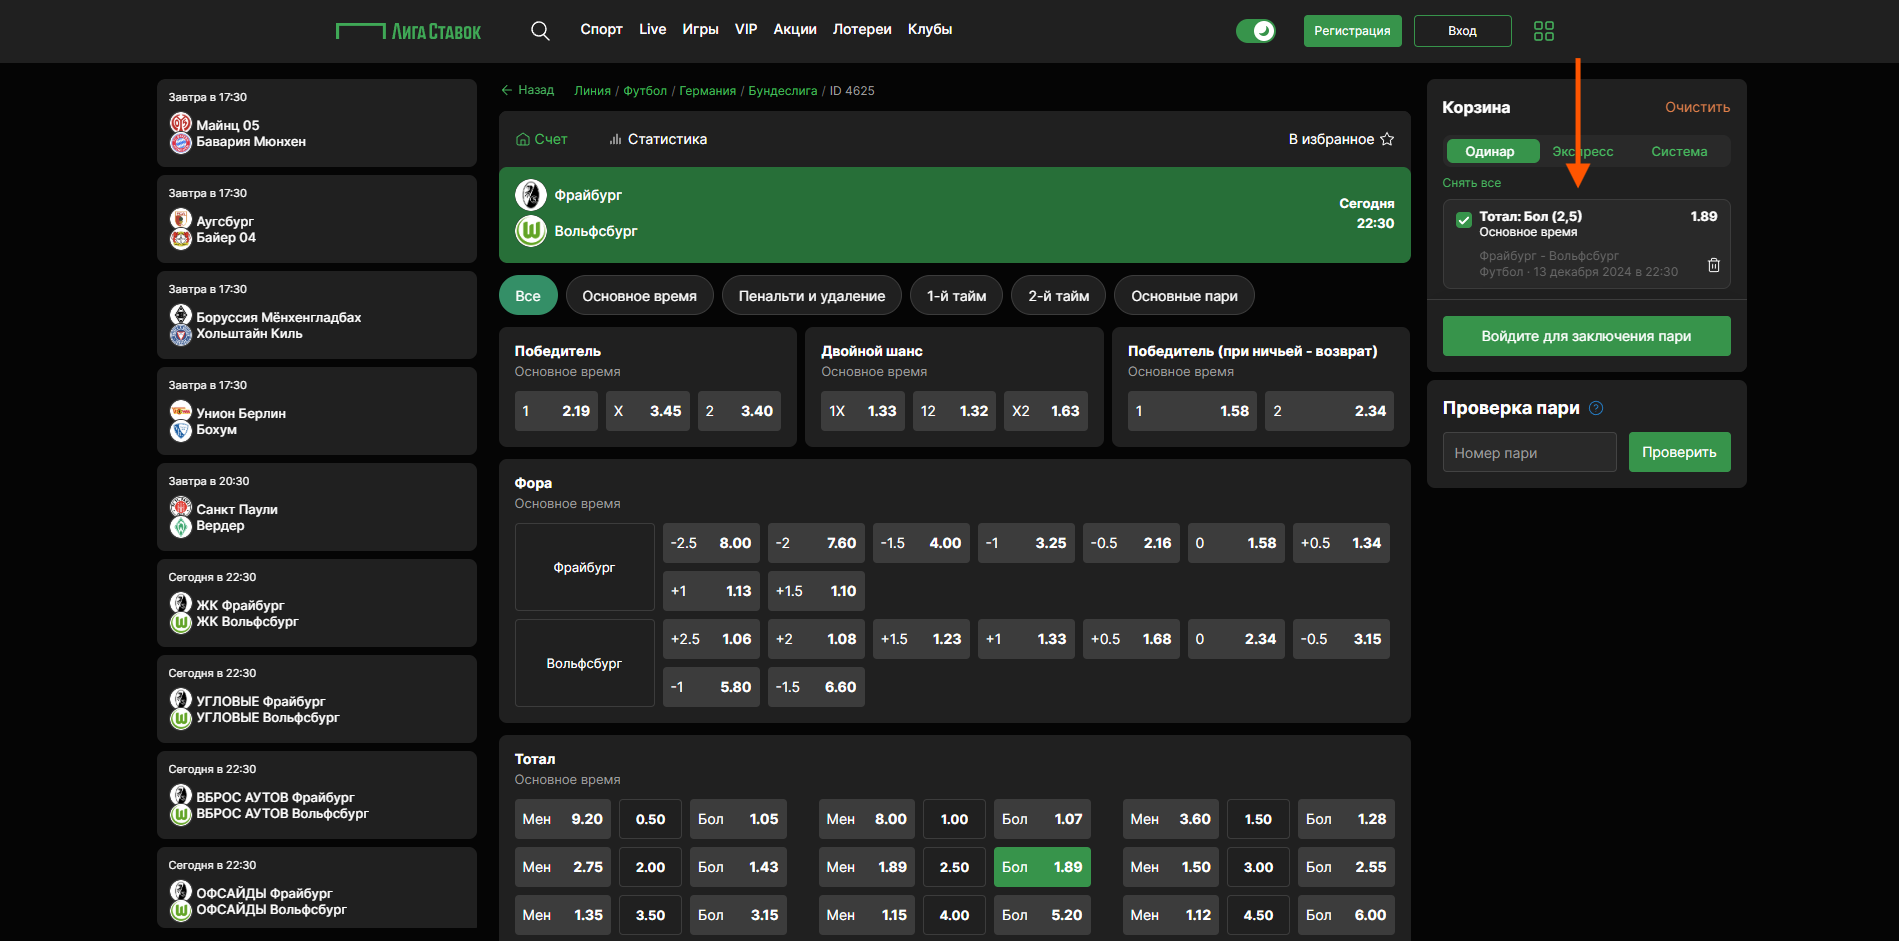1899x941 pixels.
Task: Open the Статистика tab
Action: (x=657, y=139)
